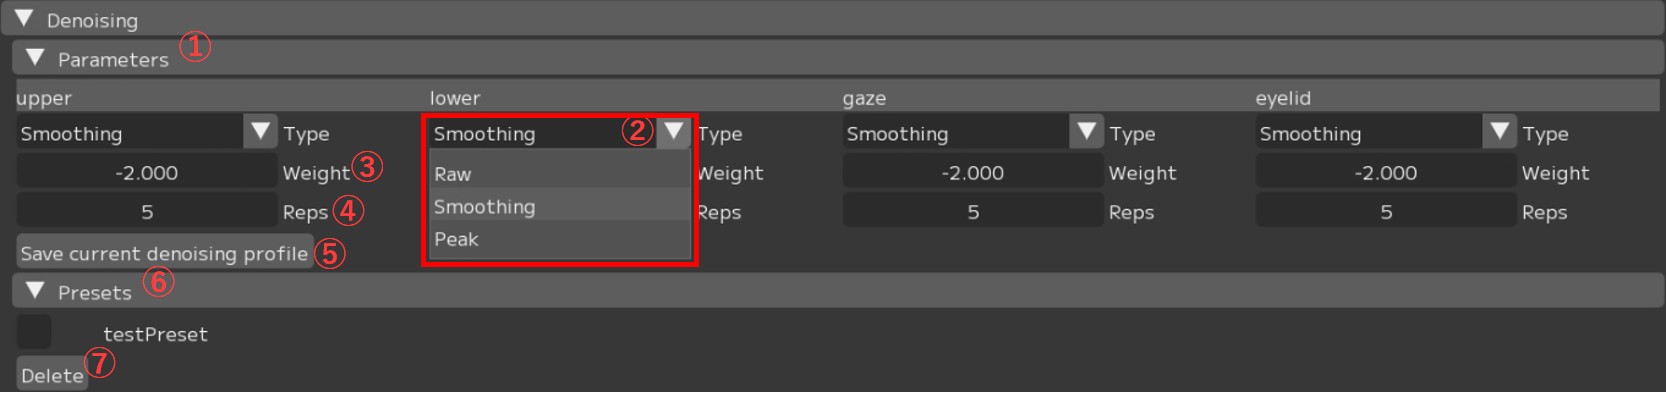Click the gaze Weight value field
Screen dimensions: 1666x404
[x=973, y=172]
